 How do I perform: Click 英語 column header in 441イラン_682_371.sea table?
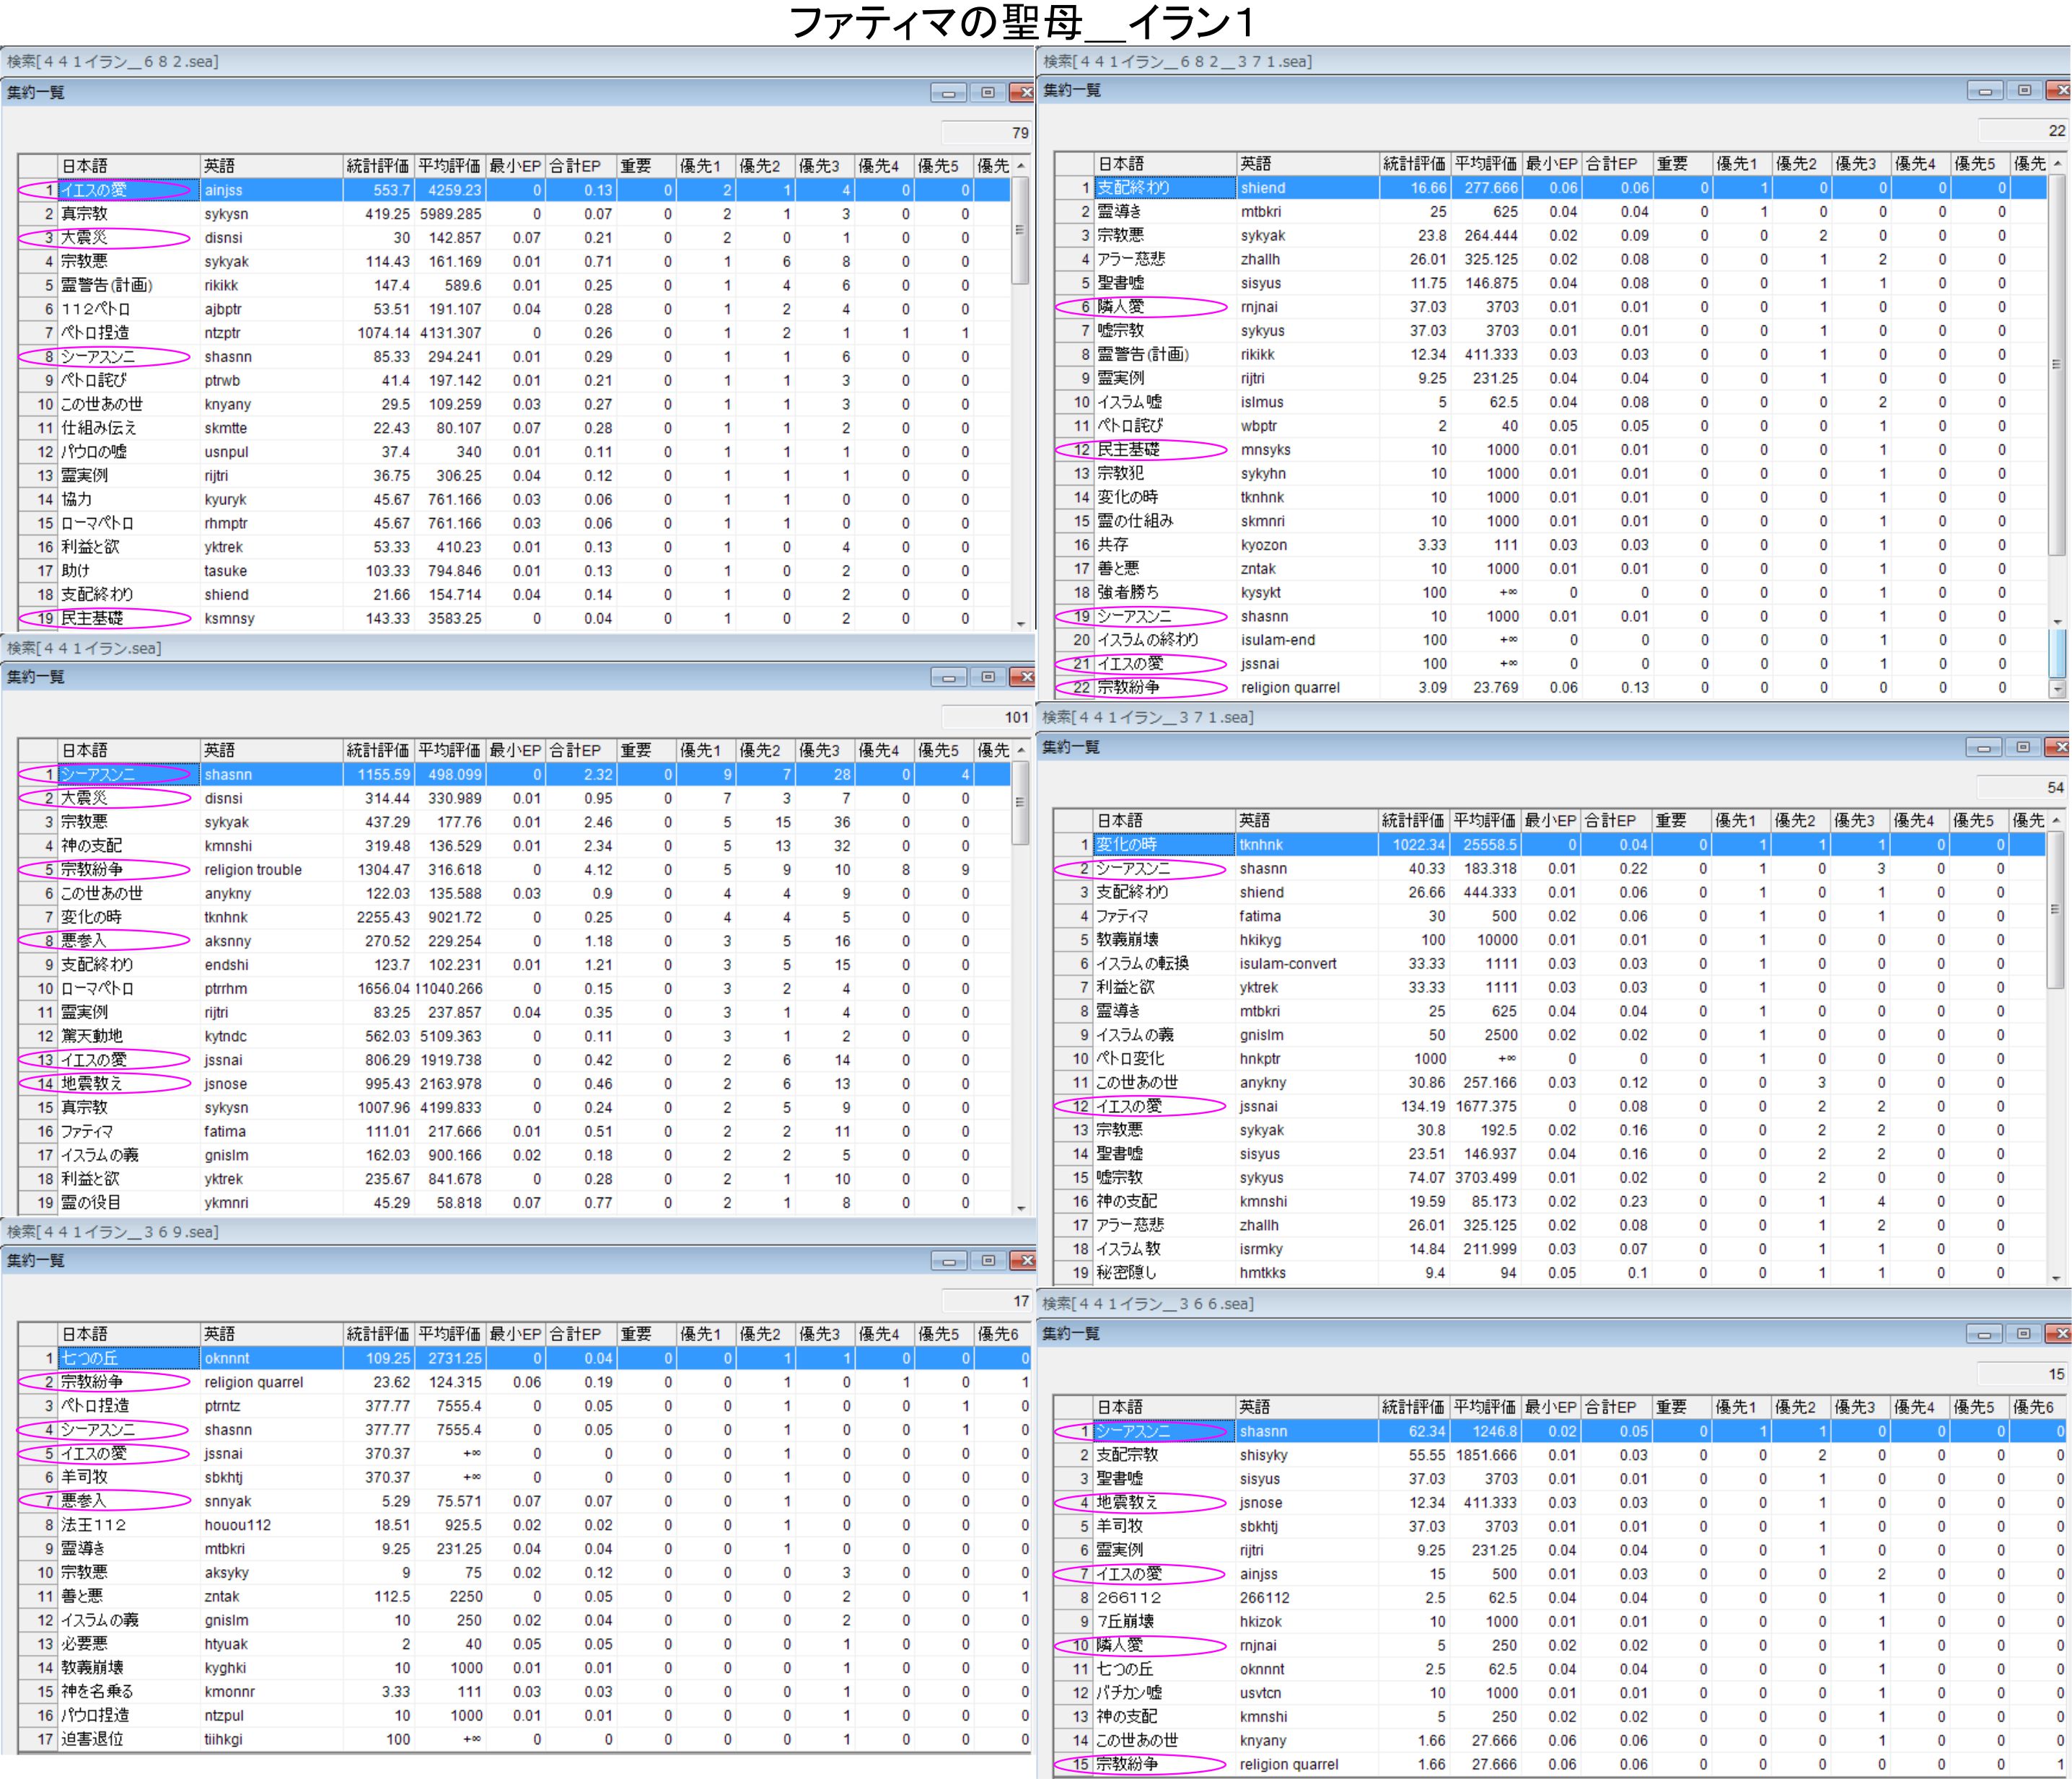(x=1255, y=164)
